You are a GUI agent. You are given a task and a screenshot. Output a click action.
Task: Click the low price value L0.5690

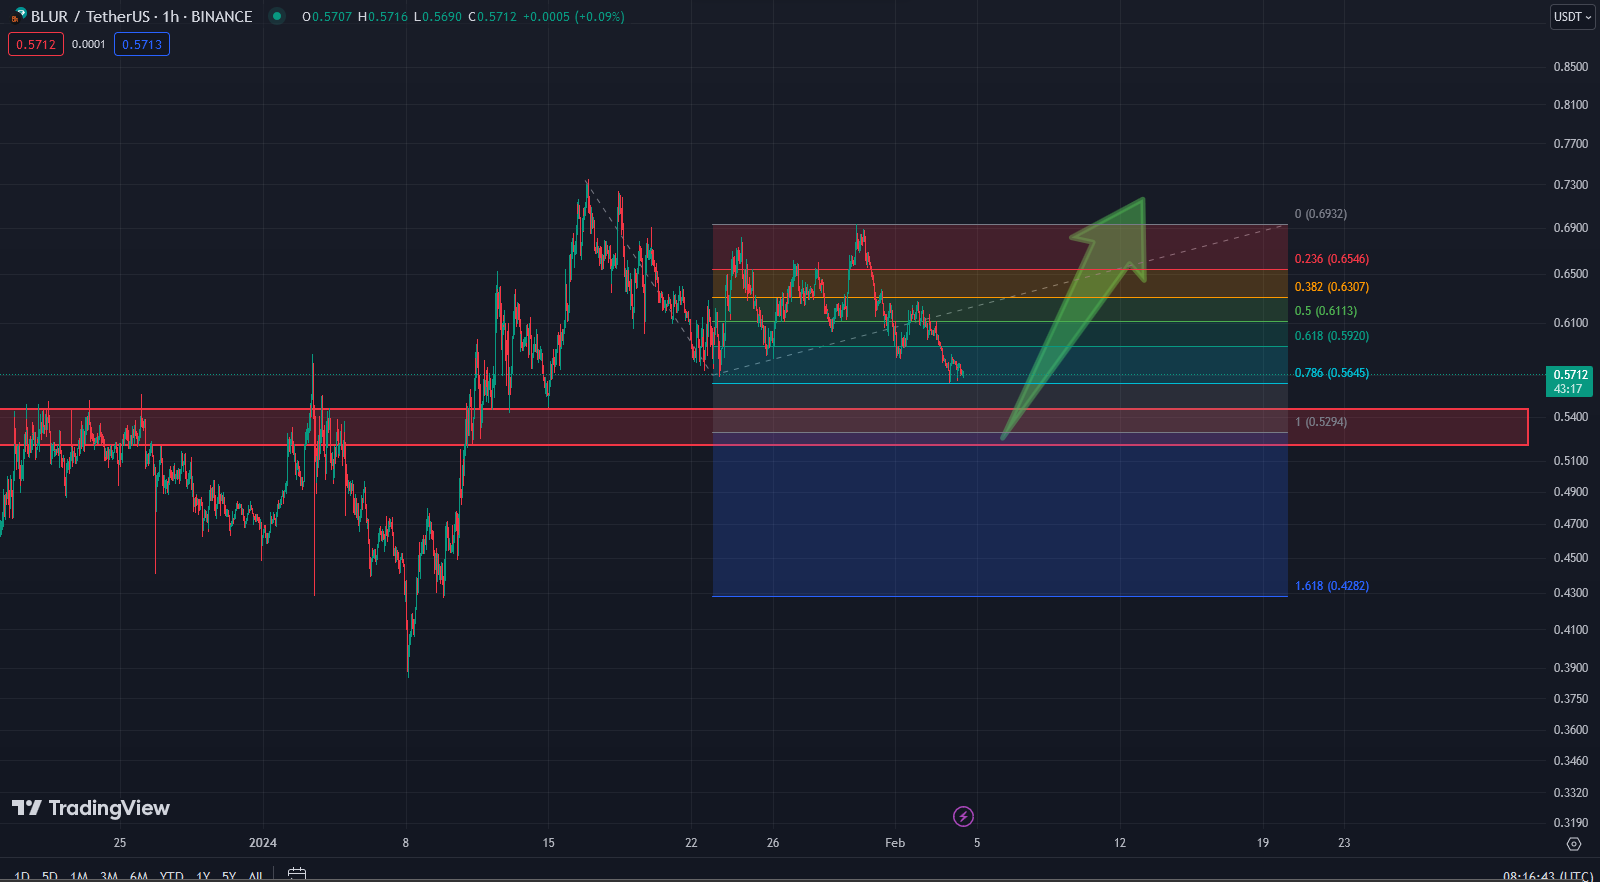point(438,17)
